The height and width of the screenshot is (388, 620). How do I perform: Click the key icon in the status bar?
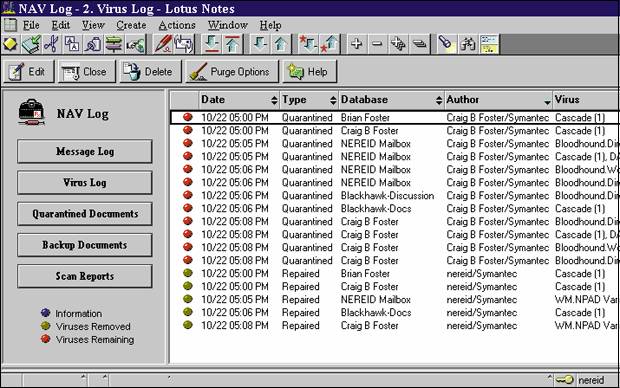coord(565,380)
